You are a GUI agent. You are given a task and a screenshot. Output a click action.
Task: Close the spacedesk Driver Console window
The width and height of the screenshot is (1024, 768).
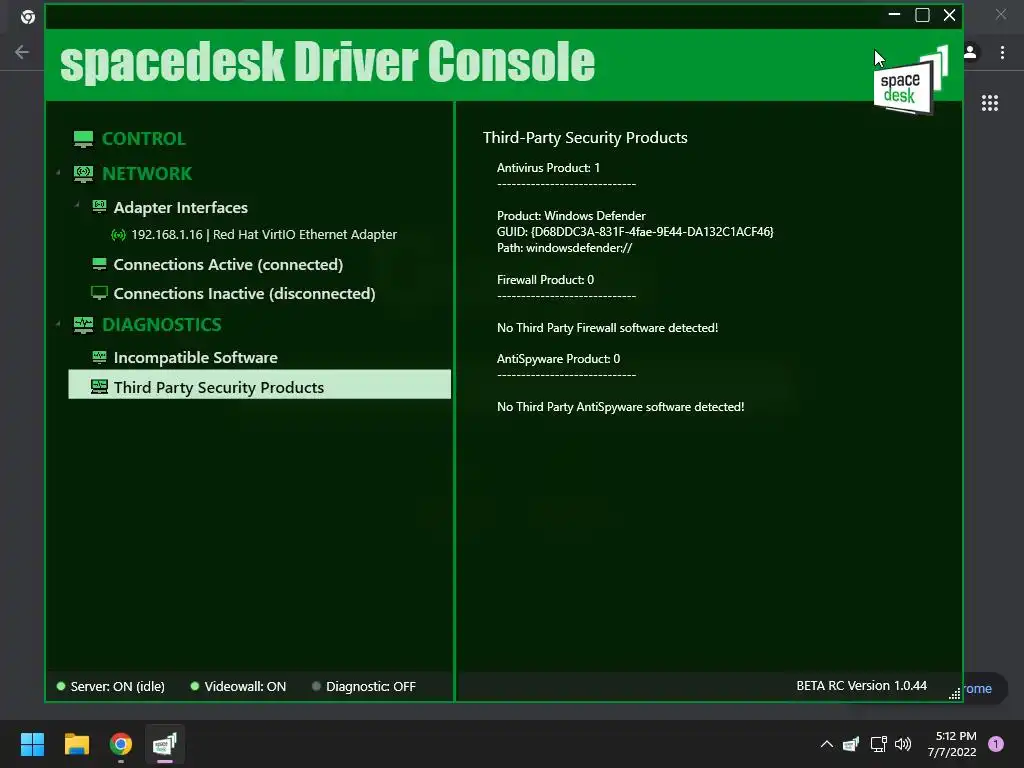click(950, 14)
